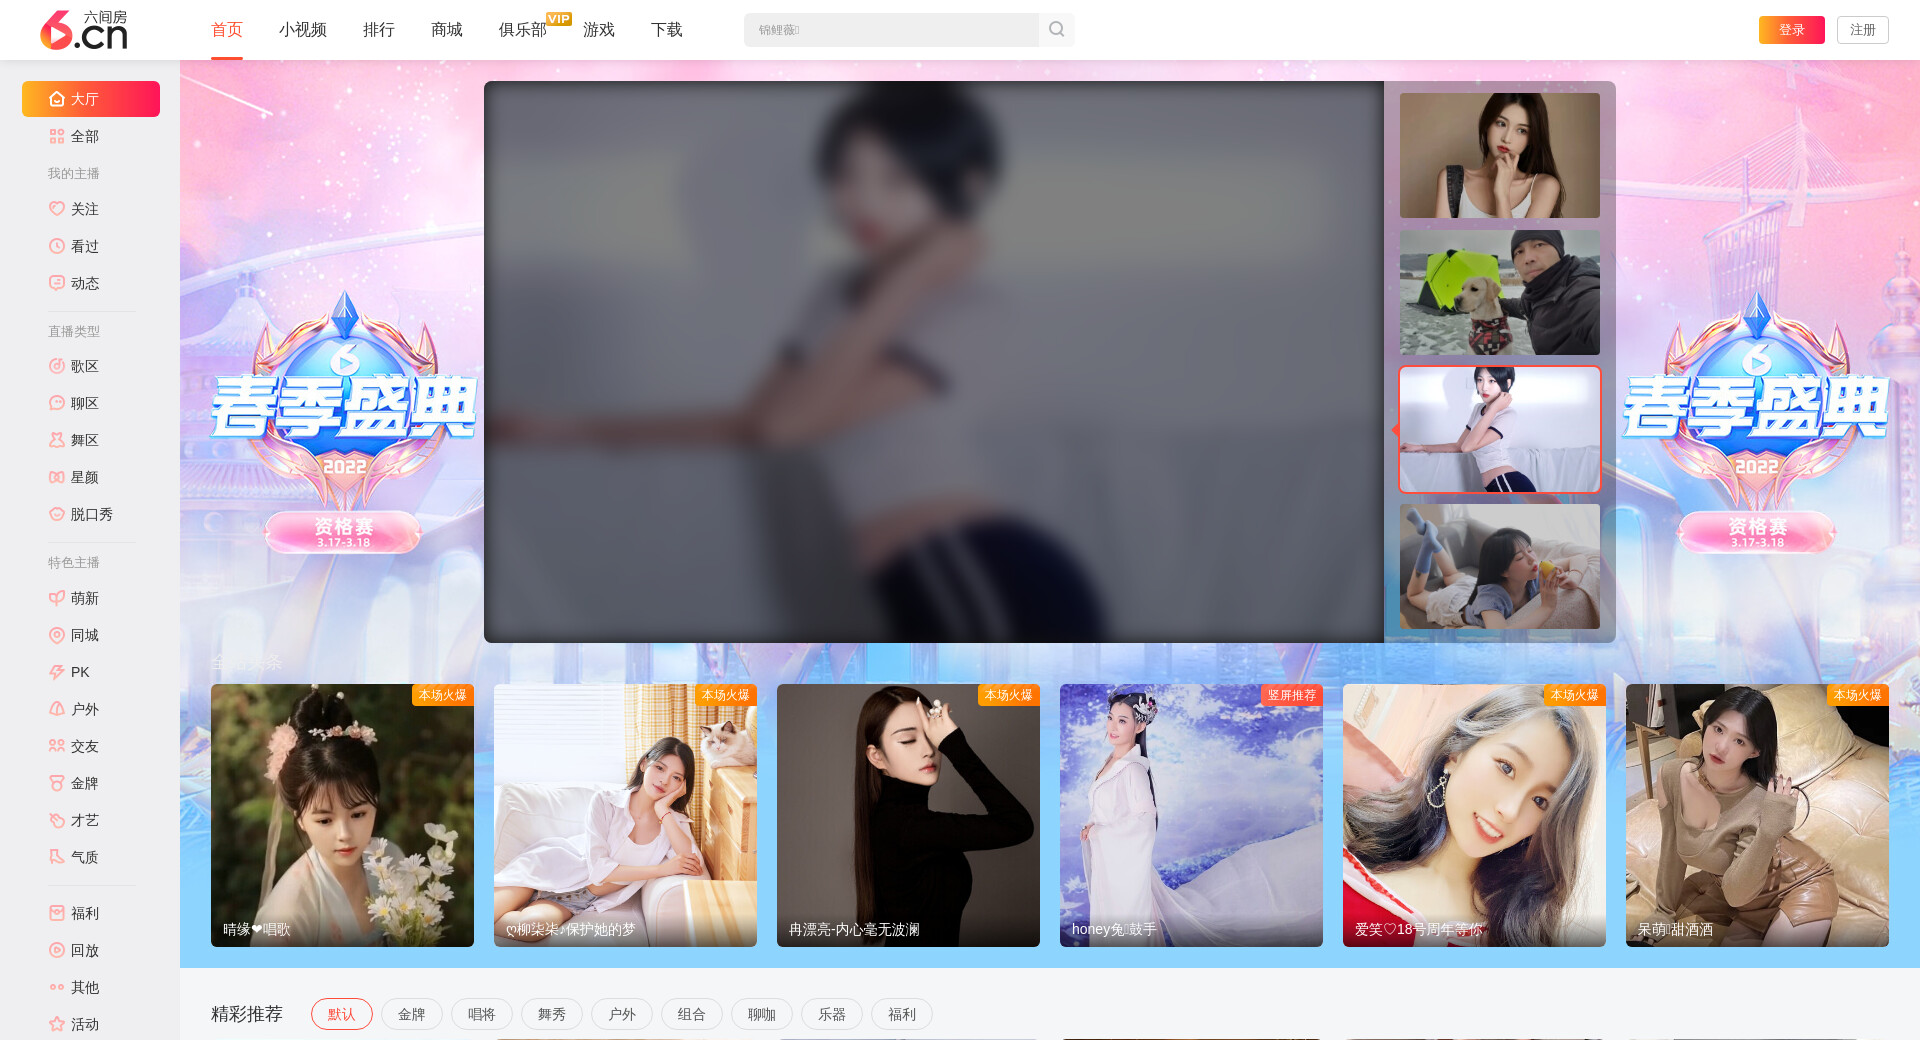Click the 登录 login button
This screenshot has height=1040, width=1920.
point(1792,30)
